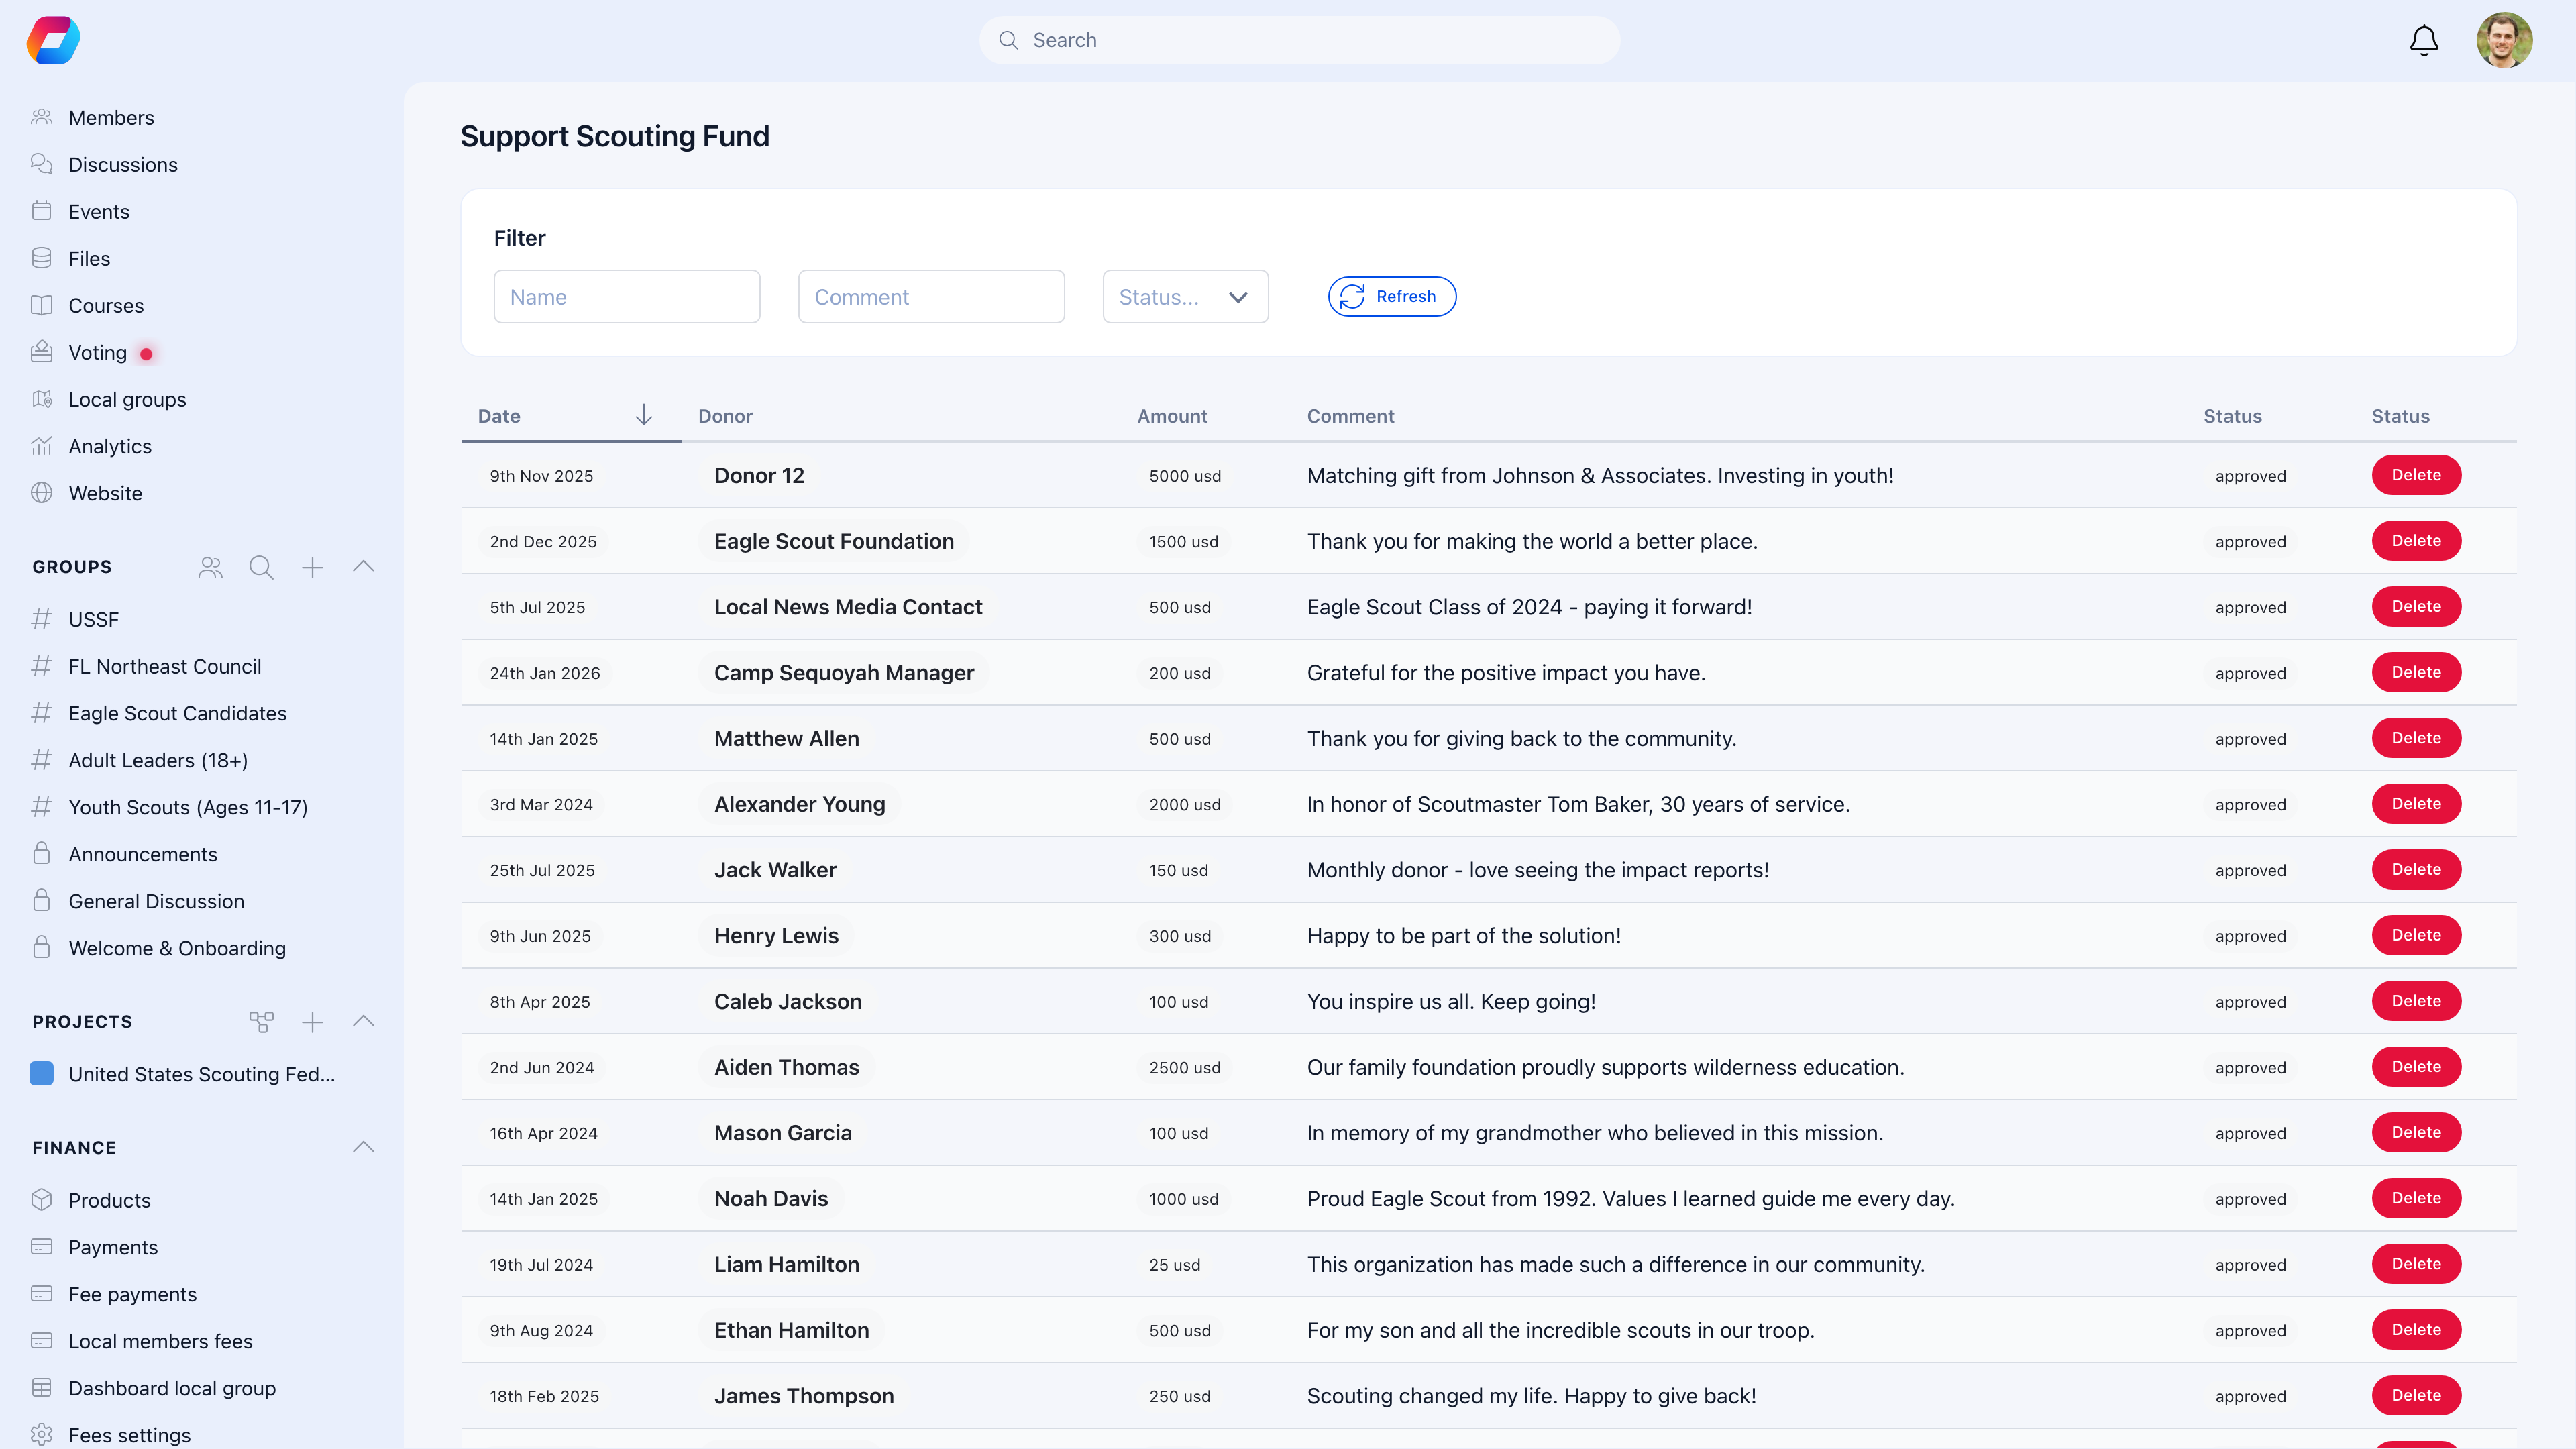Collapse the Projects section
The image size is (2576, 1449).
(364, 1021)
